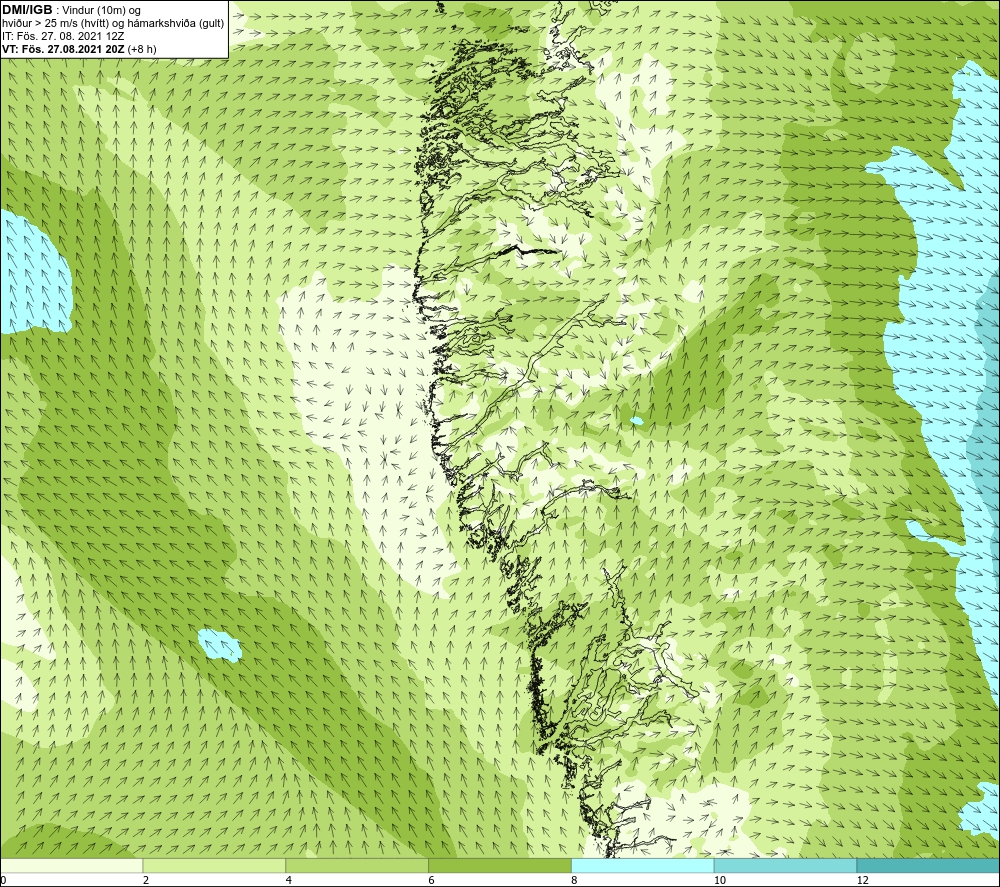This screenshot has width=1000, height=887.
Task: Click the scale label '2'
Action: pyautogui.click(x=146, y=880)
